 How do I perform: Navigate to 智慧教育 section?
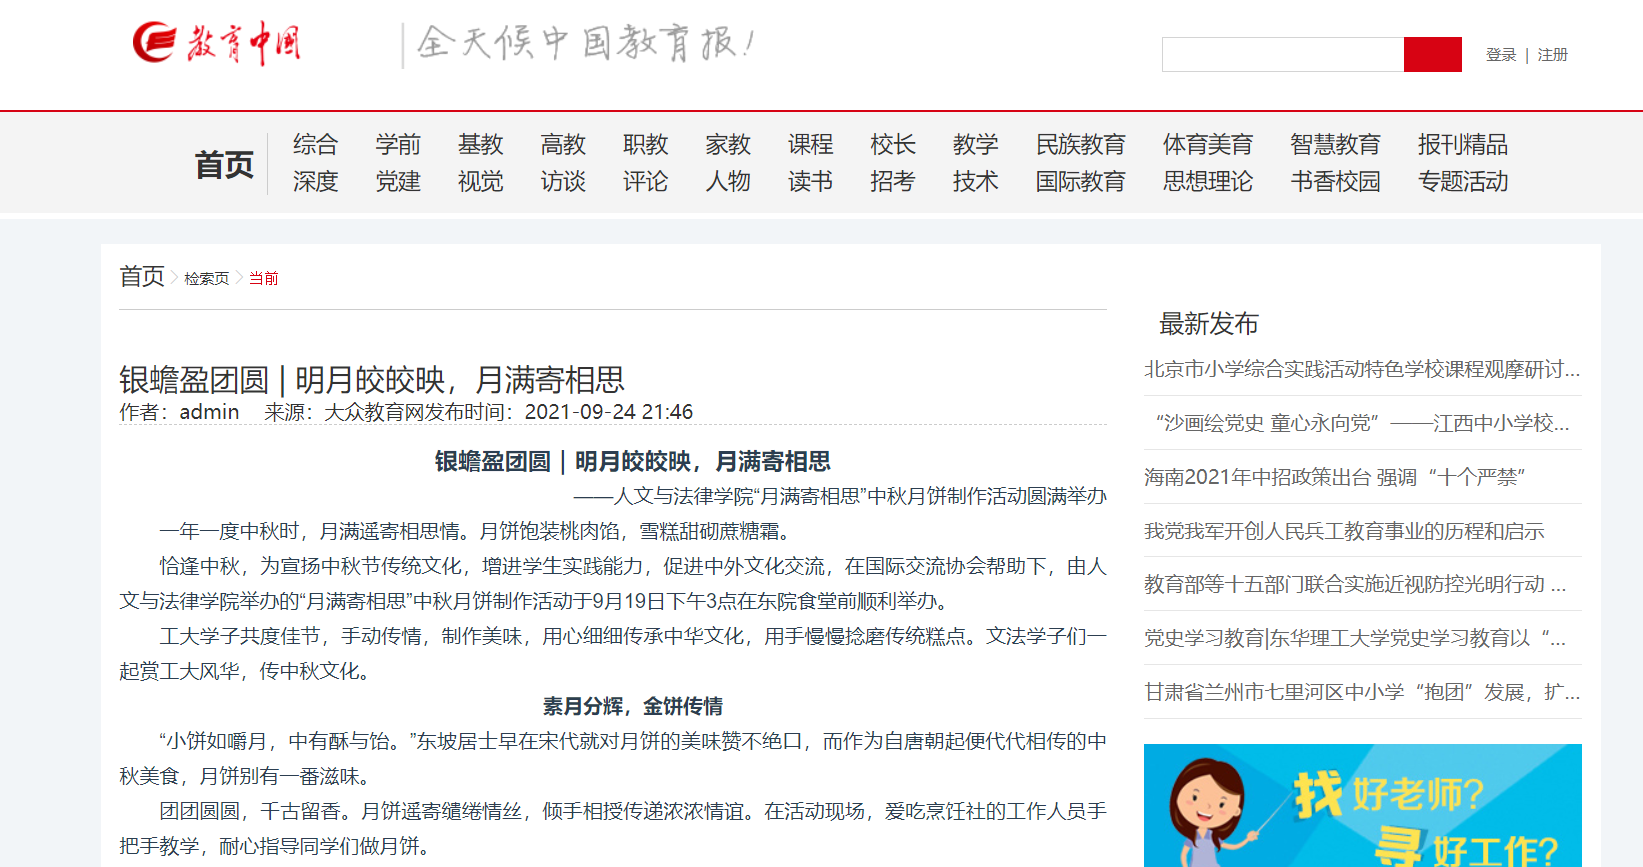pyautogui.click(x=1335, y=145)
